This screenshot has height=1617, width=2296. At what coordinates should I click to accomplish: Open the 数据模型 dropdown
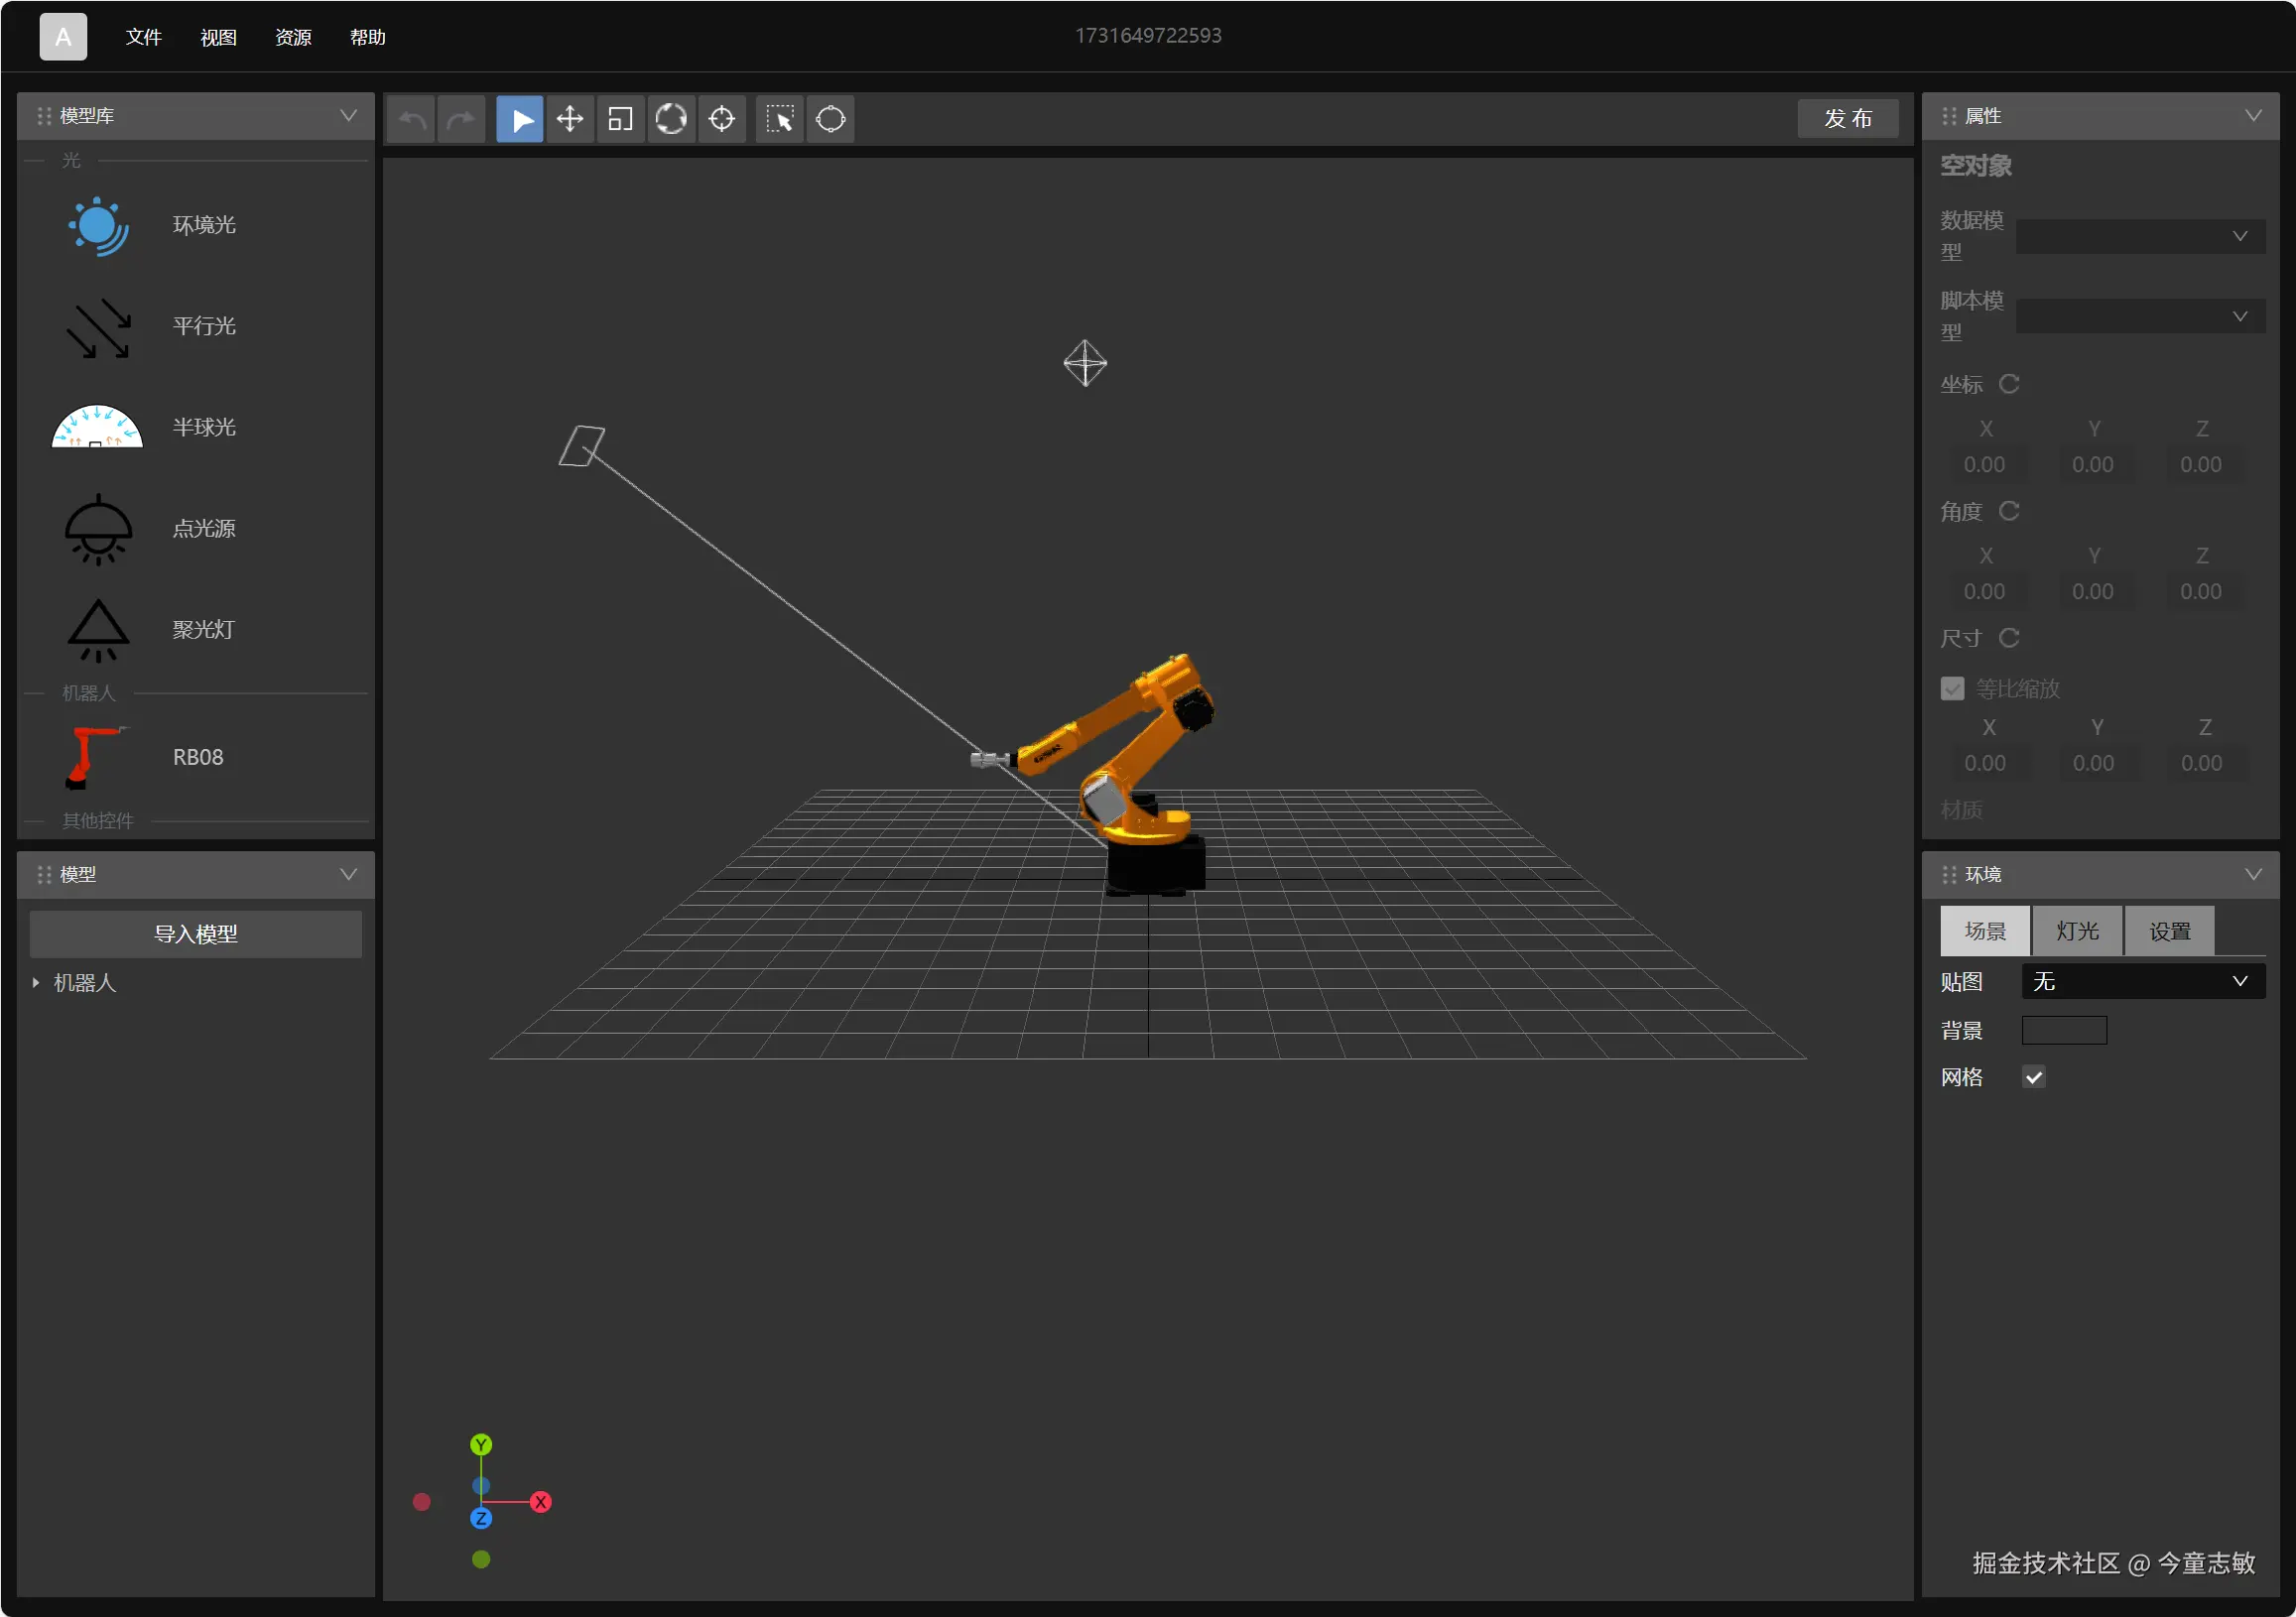click(2140, 237)
